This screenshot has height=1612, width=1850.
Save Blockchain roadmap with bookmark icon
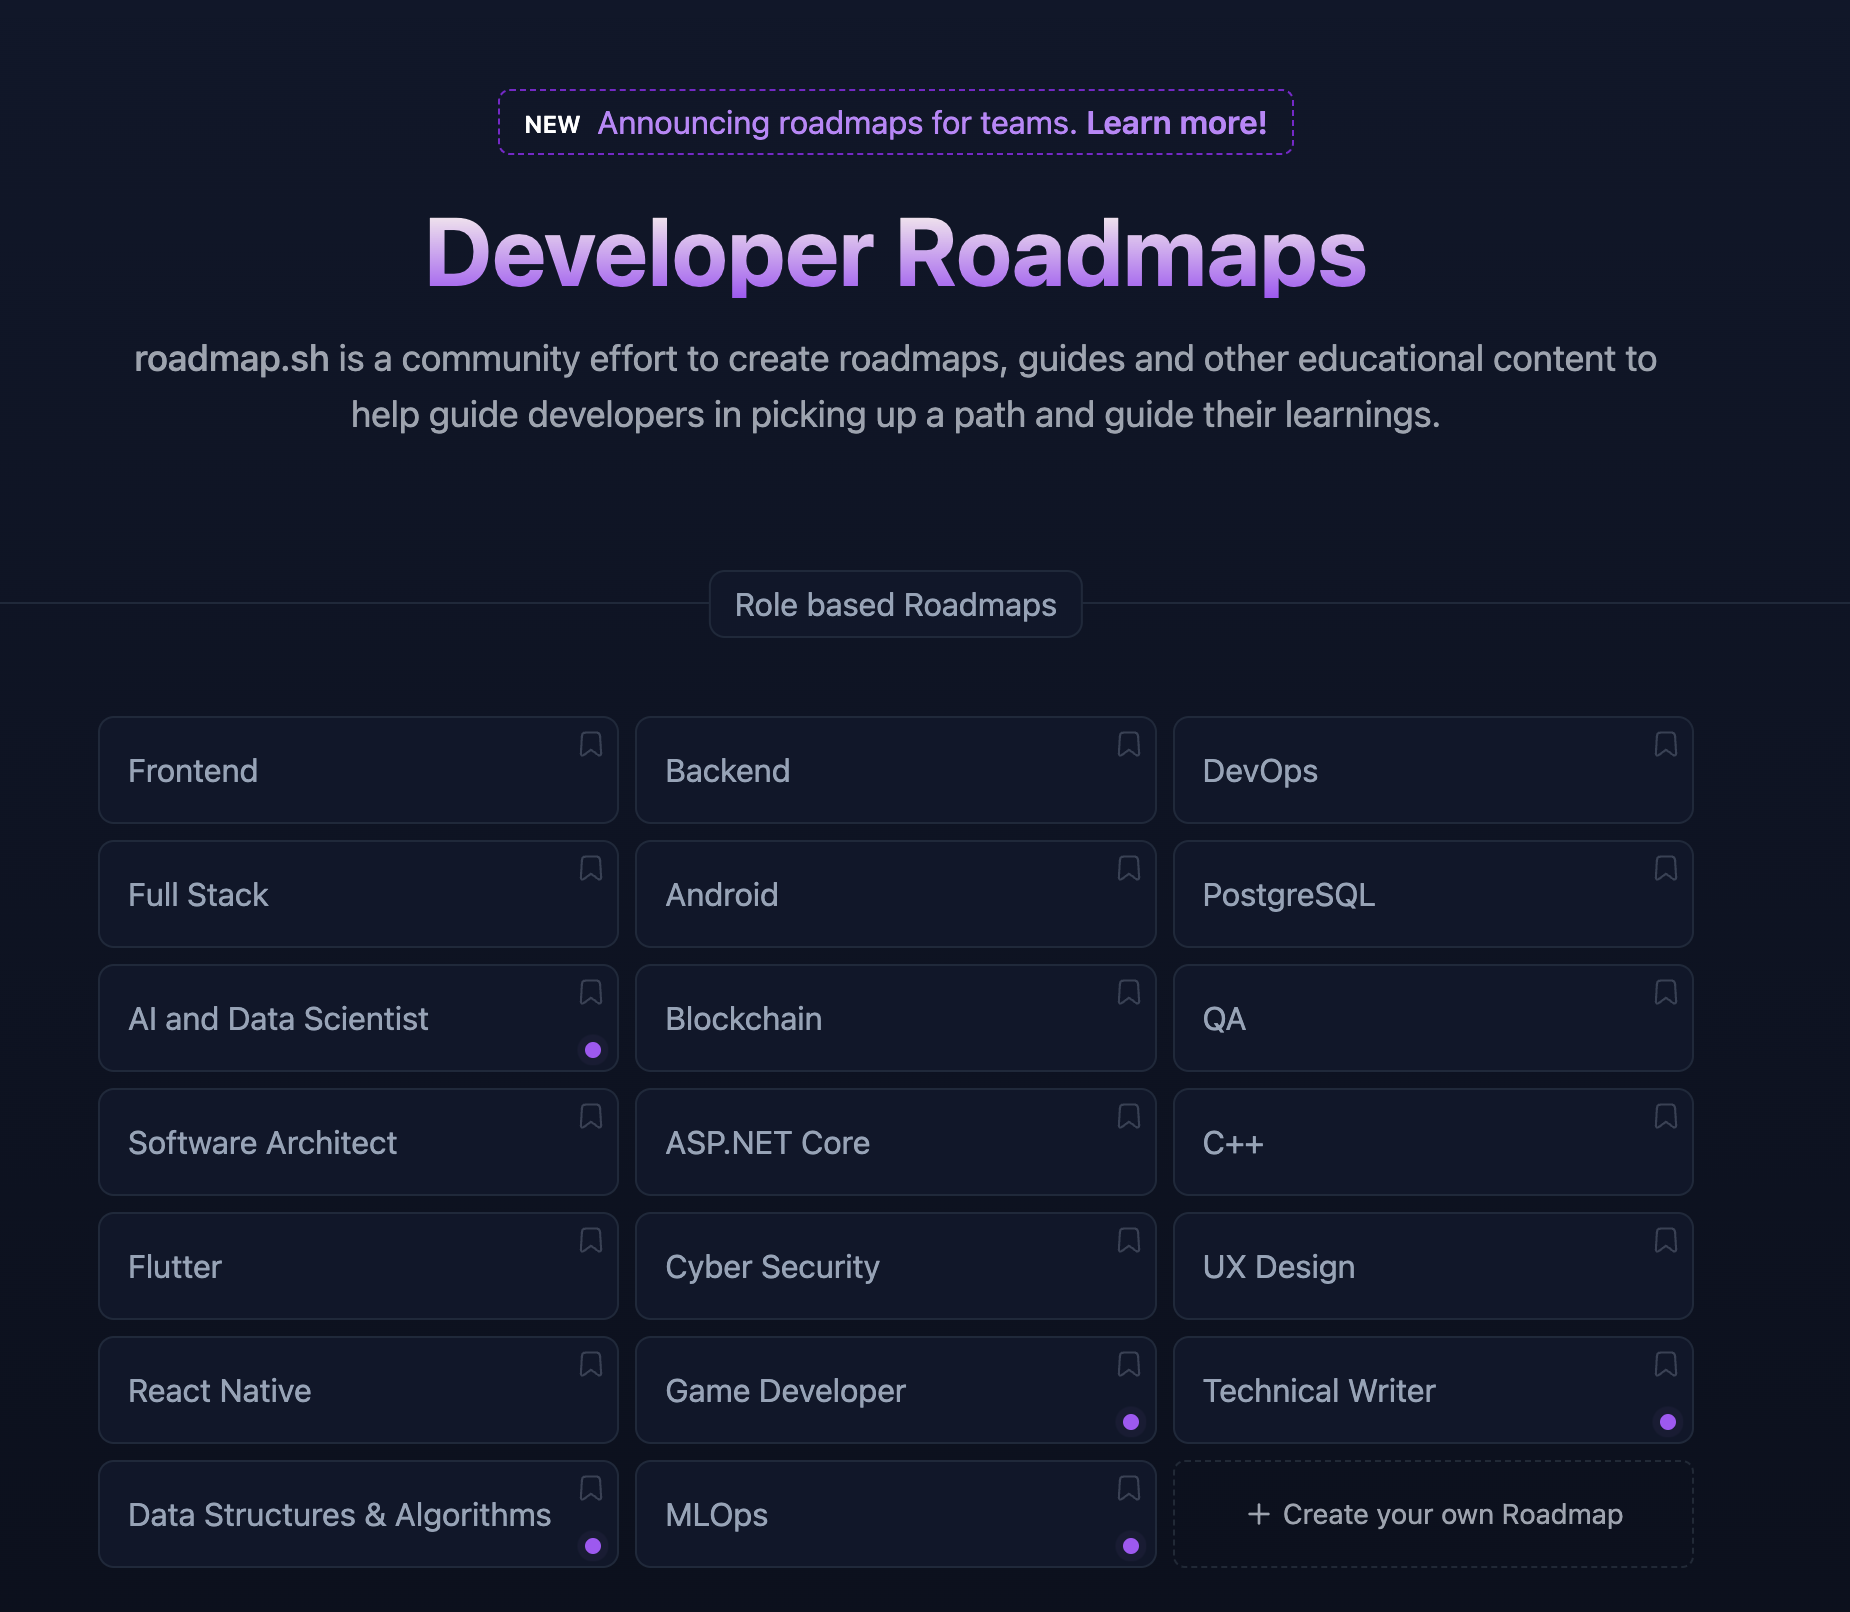1128,992
